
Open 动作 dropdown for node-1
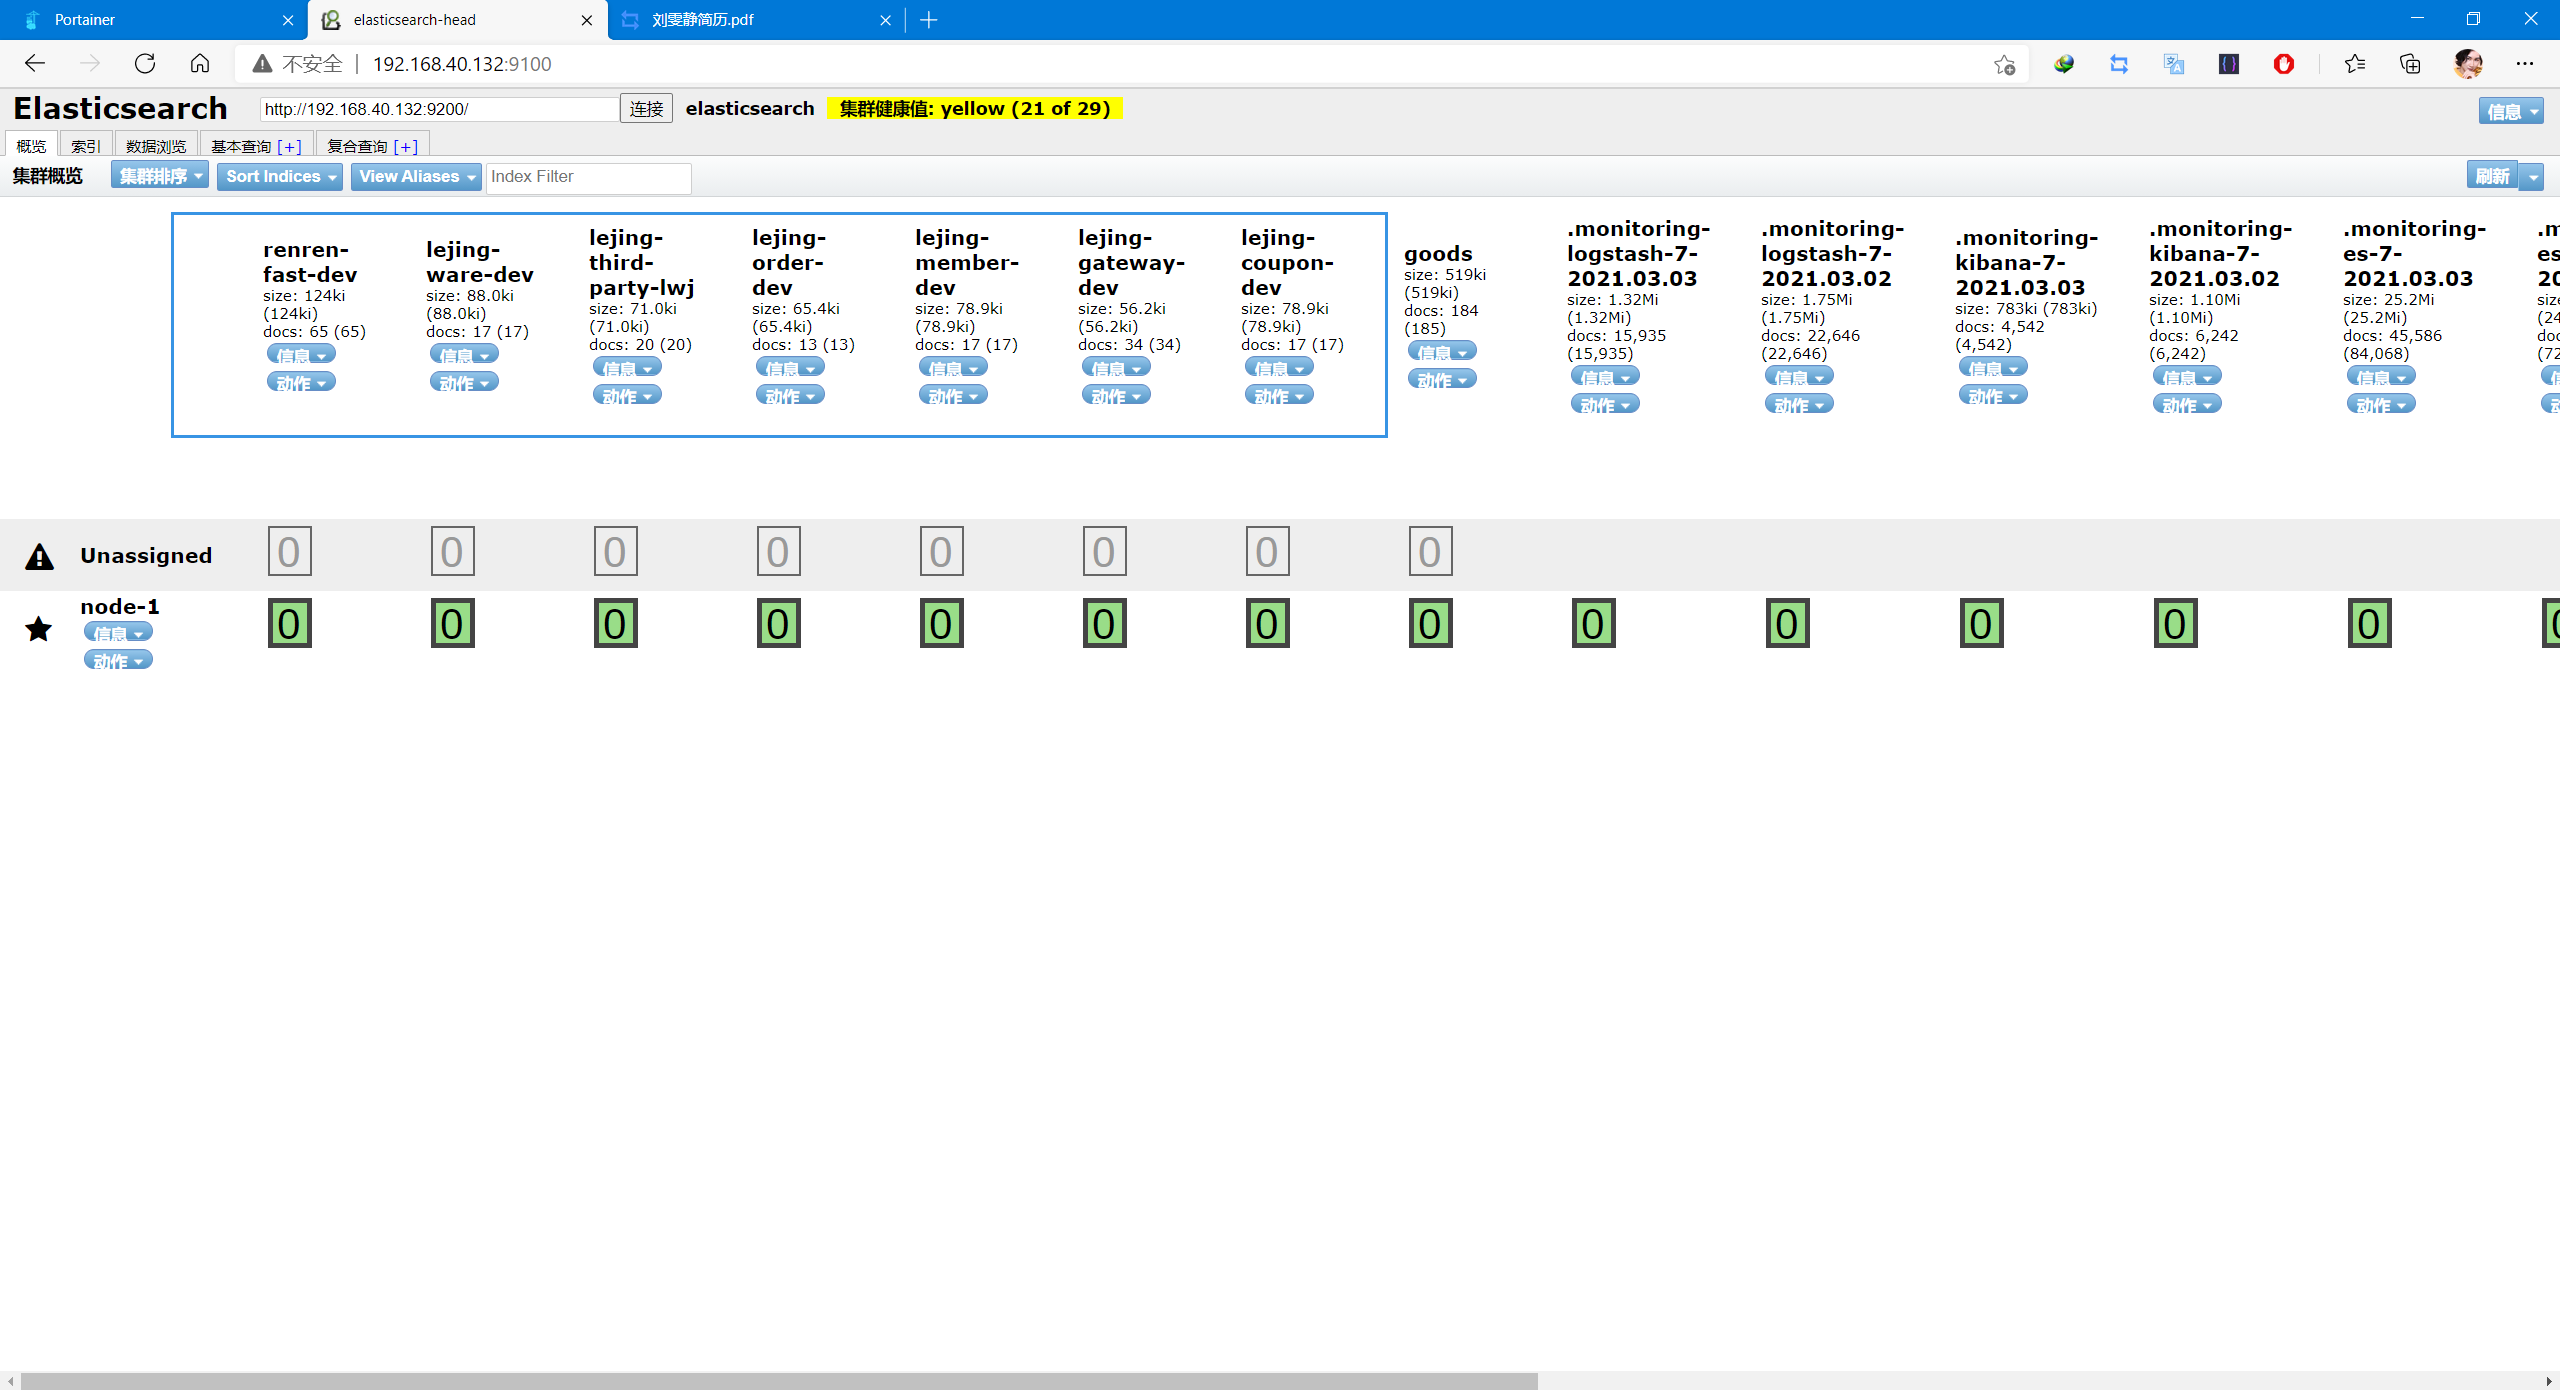tap(118, 660)
